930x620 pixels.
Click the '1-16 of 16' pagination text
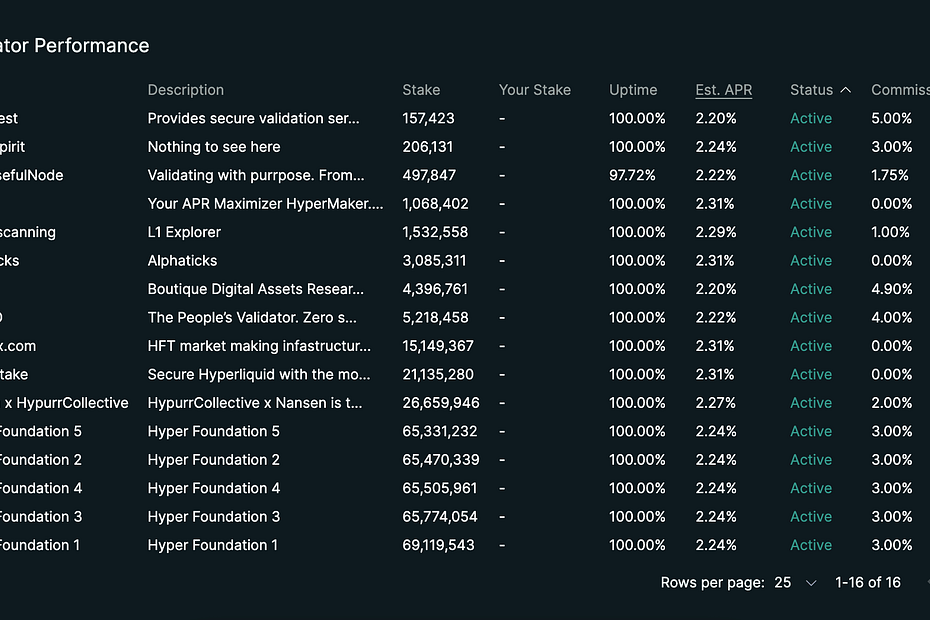click(868, 583)
